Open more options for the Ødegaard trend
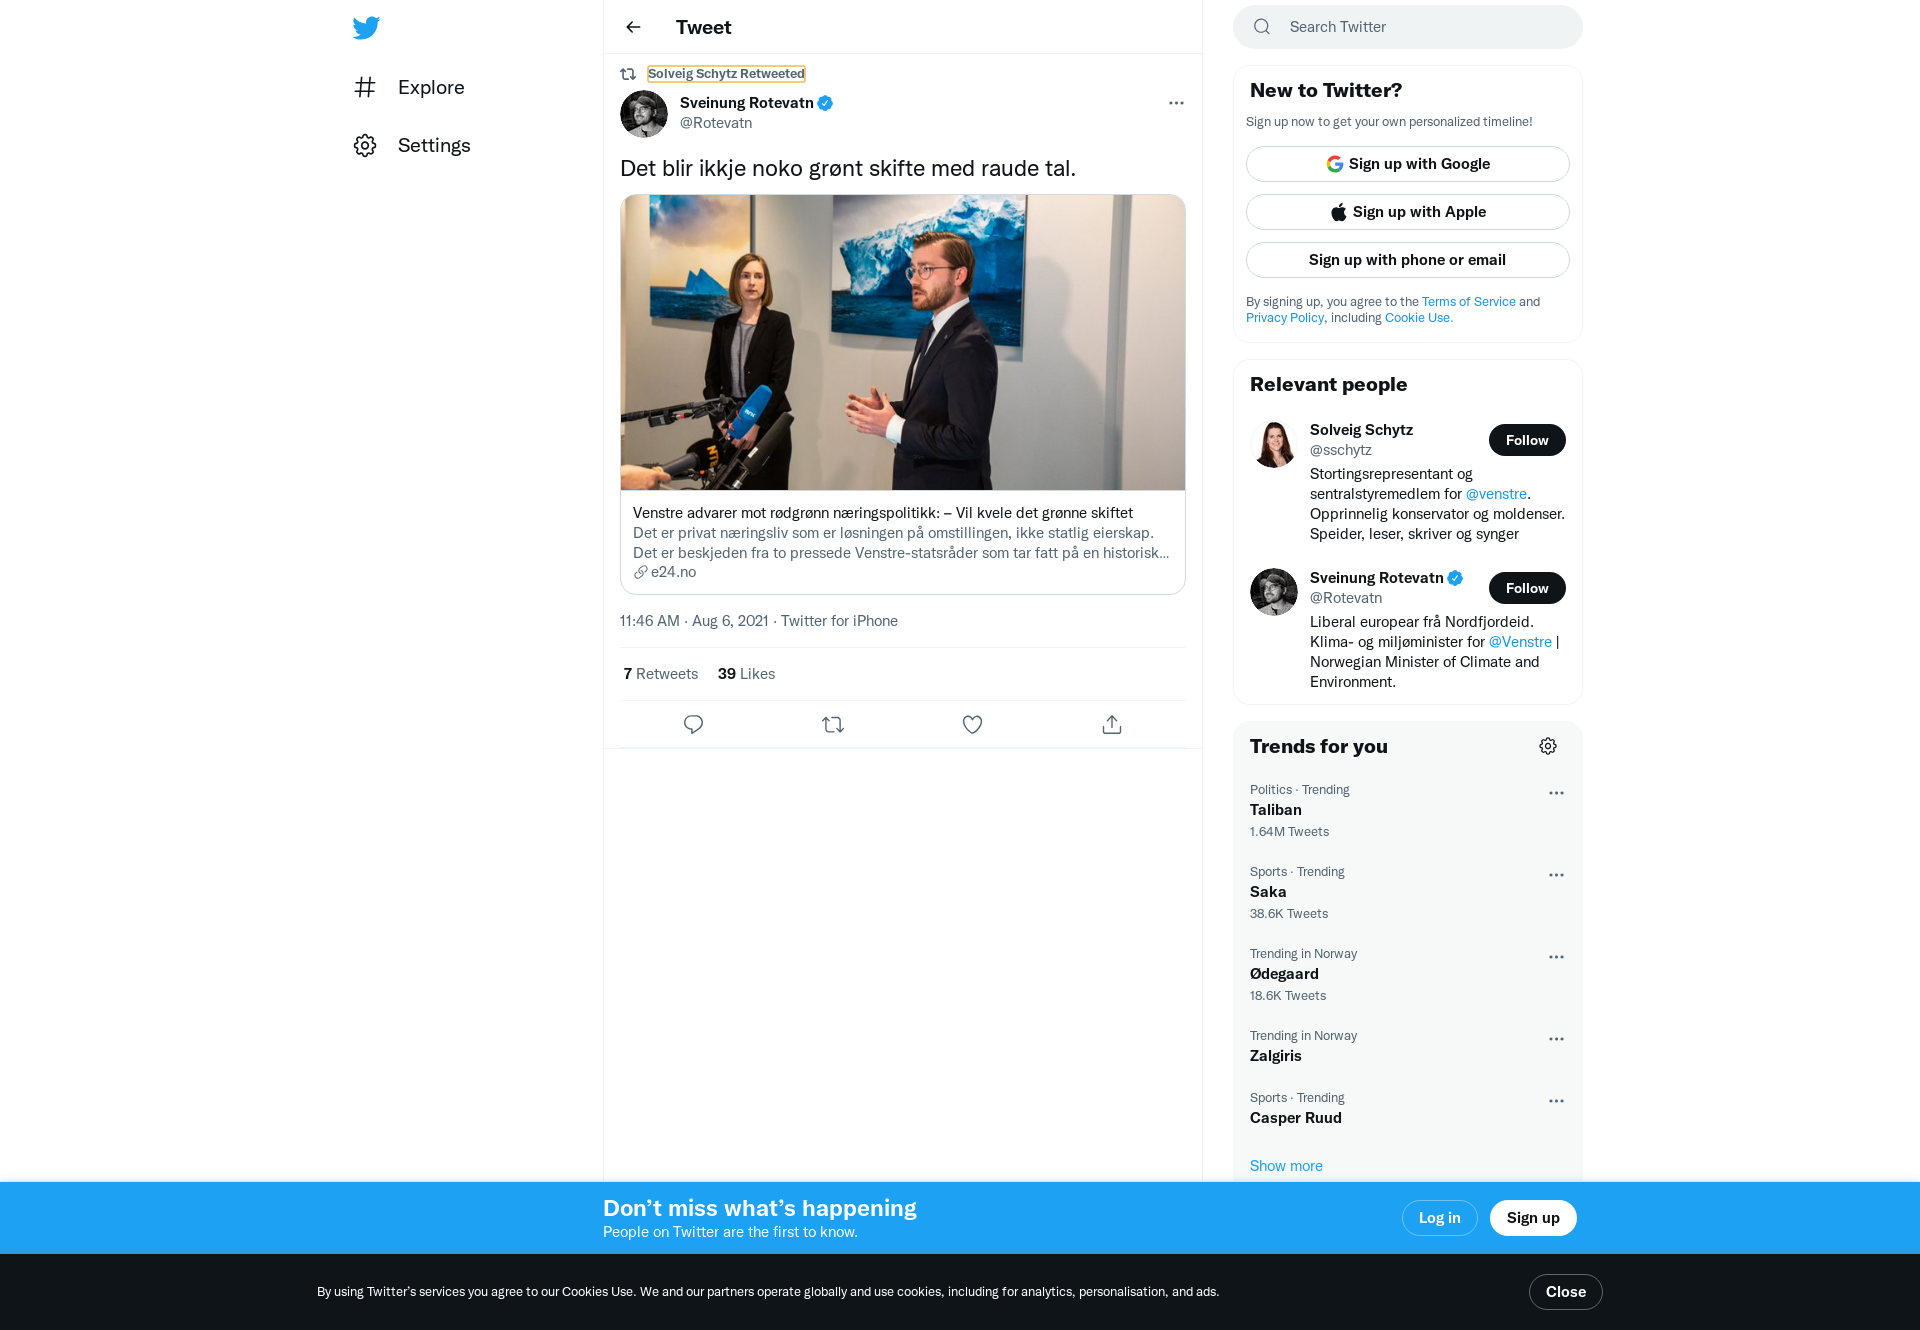The width and height of the screenshot is (1920, 1330). pos(1556,957)
